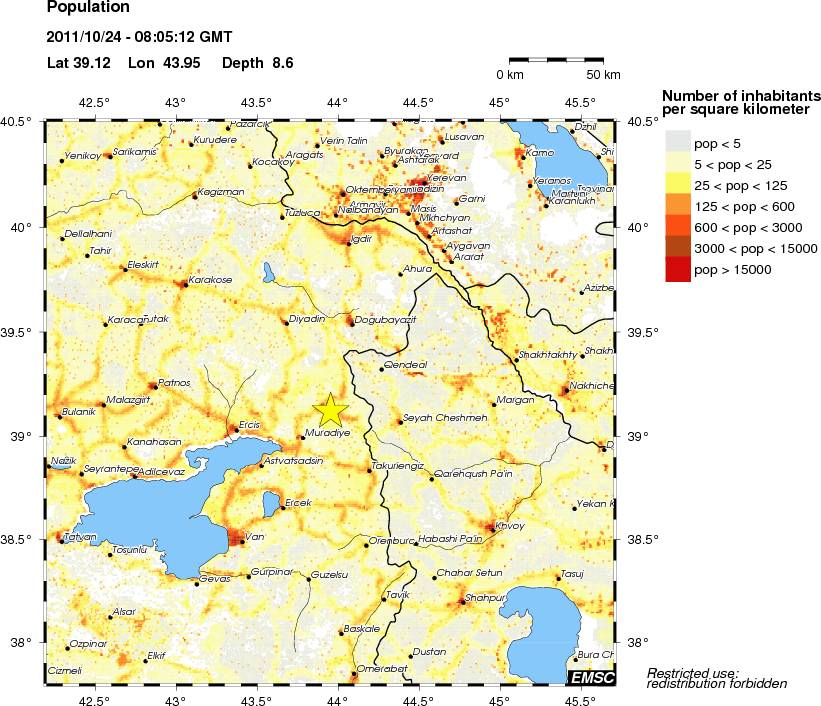Image resolution: width=821 pixels, height=706 pixels.
Task: Select the Dogubayazit city marker dot
Action: [x=351, y=321]
